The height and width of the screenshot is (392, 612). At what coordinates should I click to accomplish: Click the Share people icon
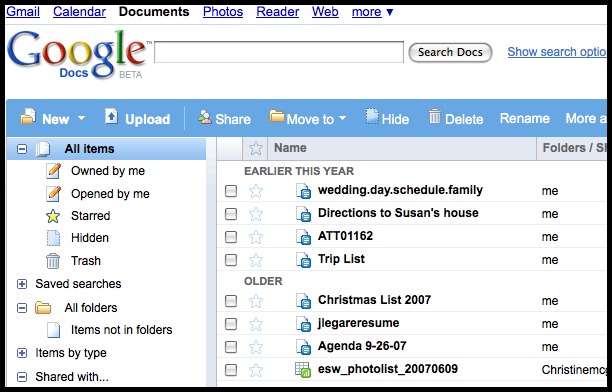click(205, 117)
